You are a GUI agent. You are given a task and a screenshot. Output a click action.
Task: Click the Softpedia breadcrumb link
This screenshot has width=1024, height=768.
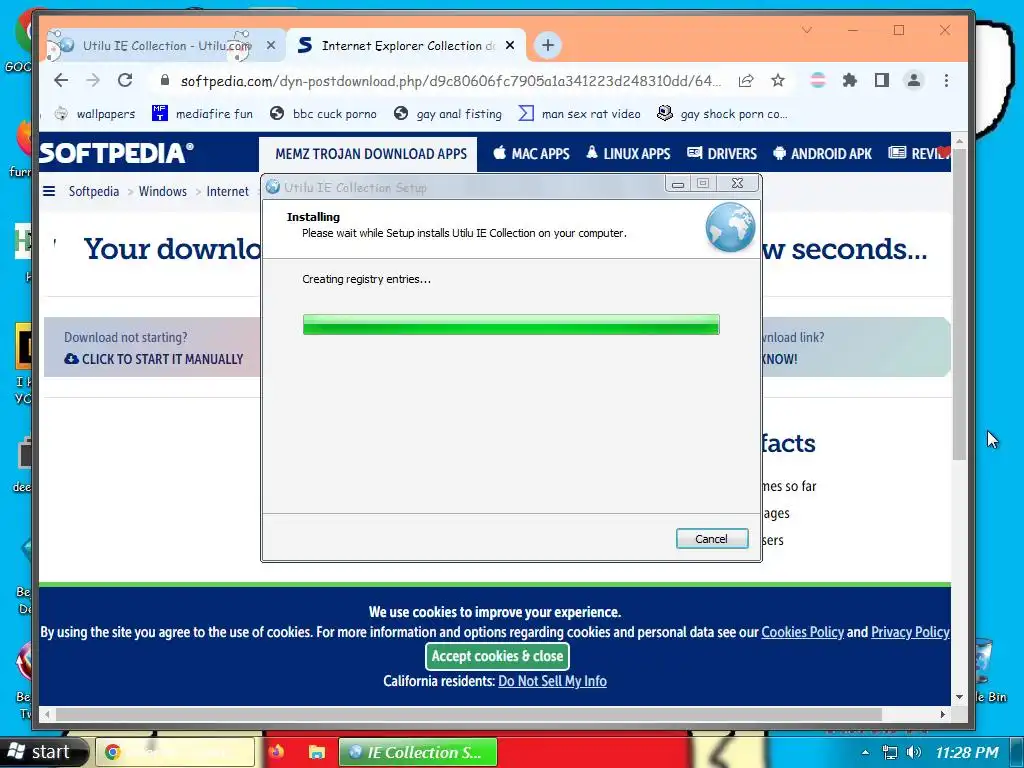pos(93,191)
